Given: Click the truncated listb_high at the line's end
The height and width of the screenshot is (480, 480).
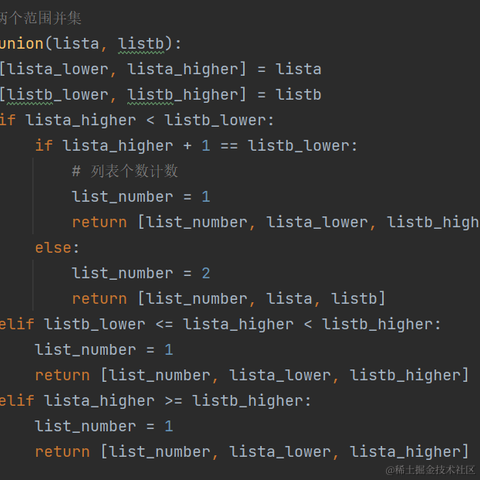Looking at the screenshot, I should click(x=433, y=222).
